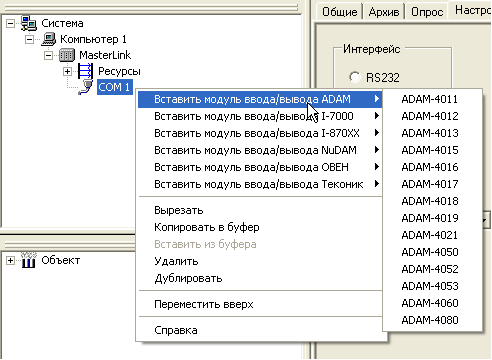Image resolution: width=492 pixels, height=360 pixels.
Task: Click the Ресурсы resources icon
Action: [x=85, y=71]
